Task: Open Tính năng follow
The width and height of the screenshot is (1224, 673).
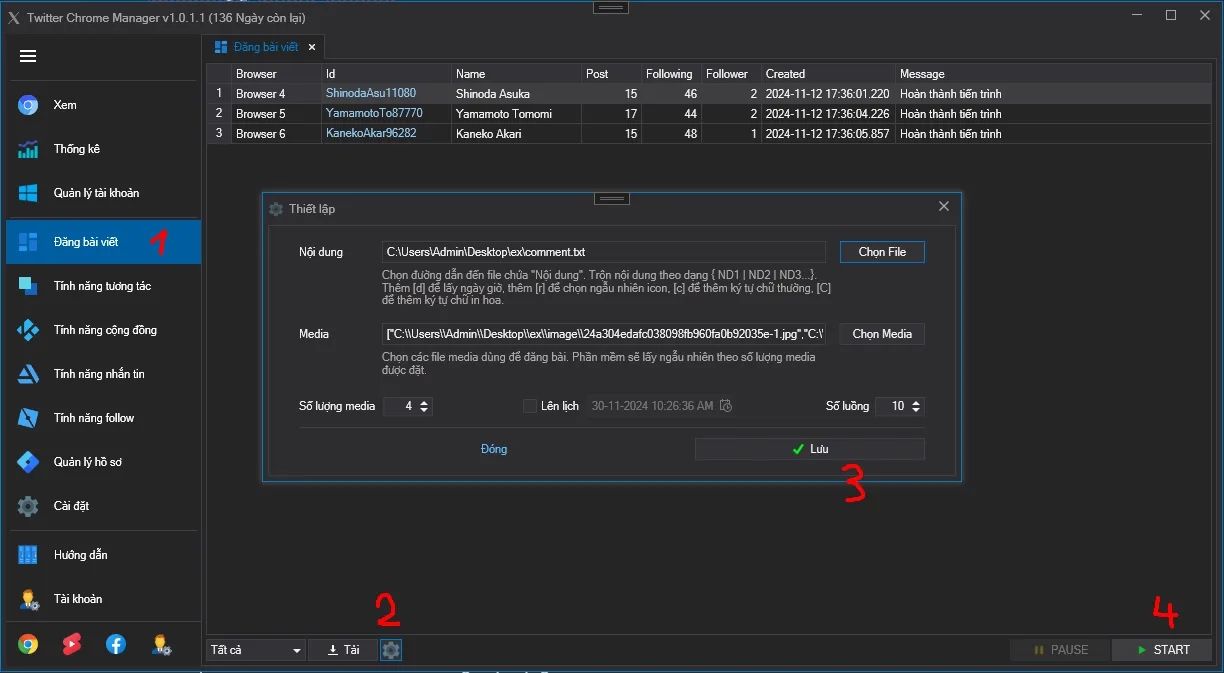Action: point(103,418)
